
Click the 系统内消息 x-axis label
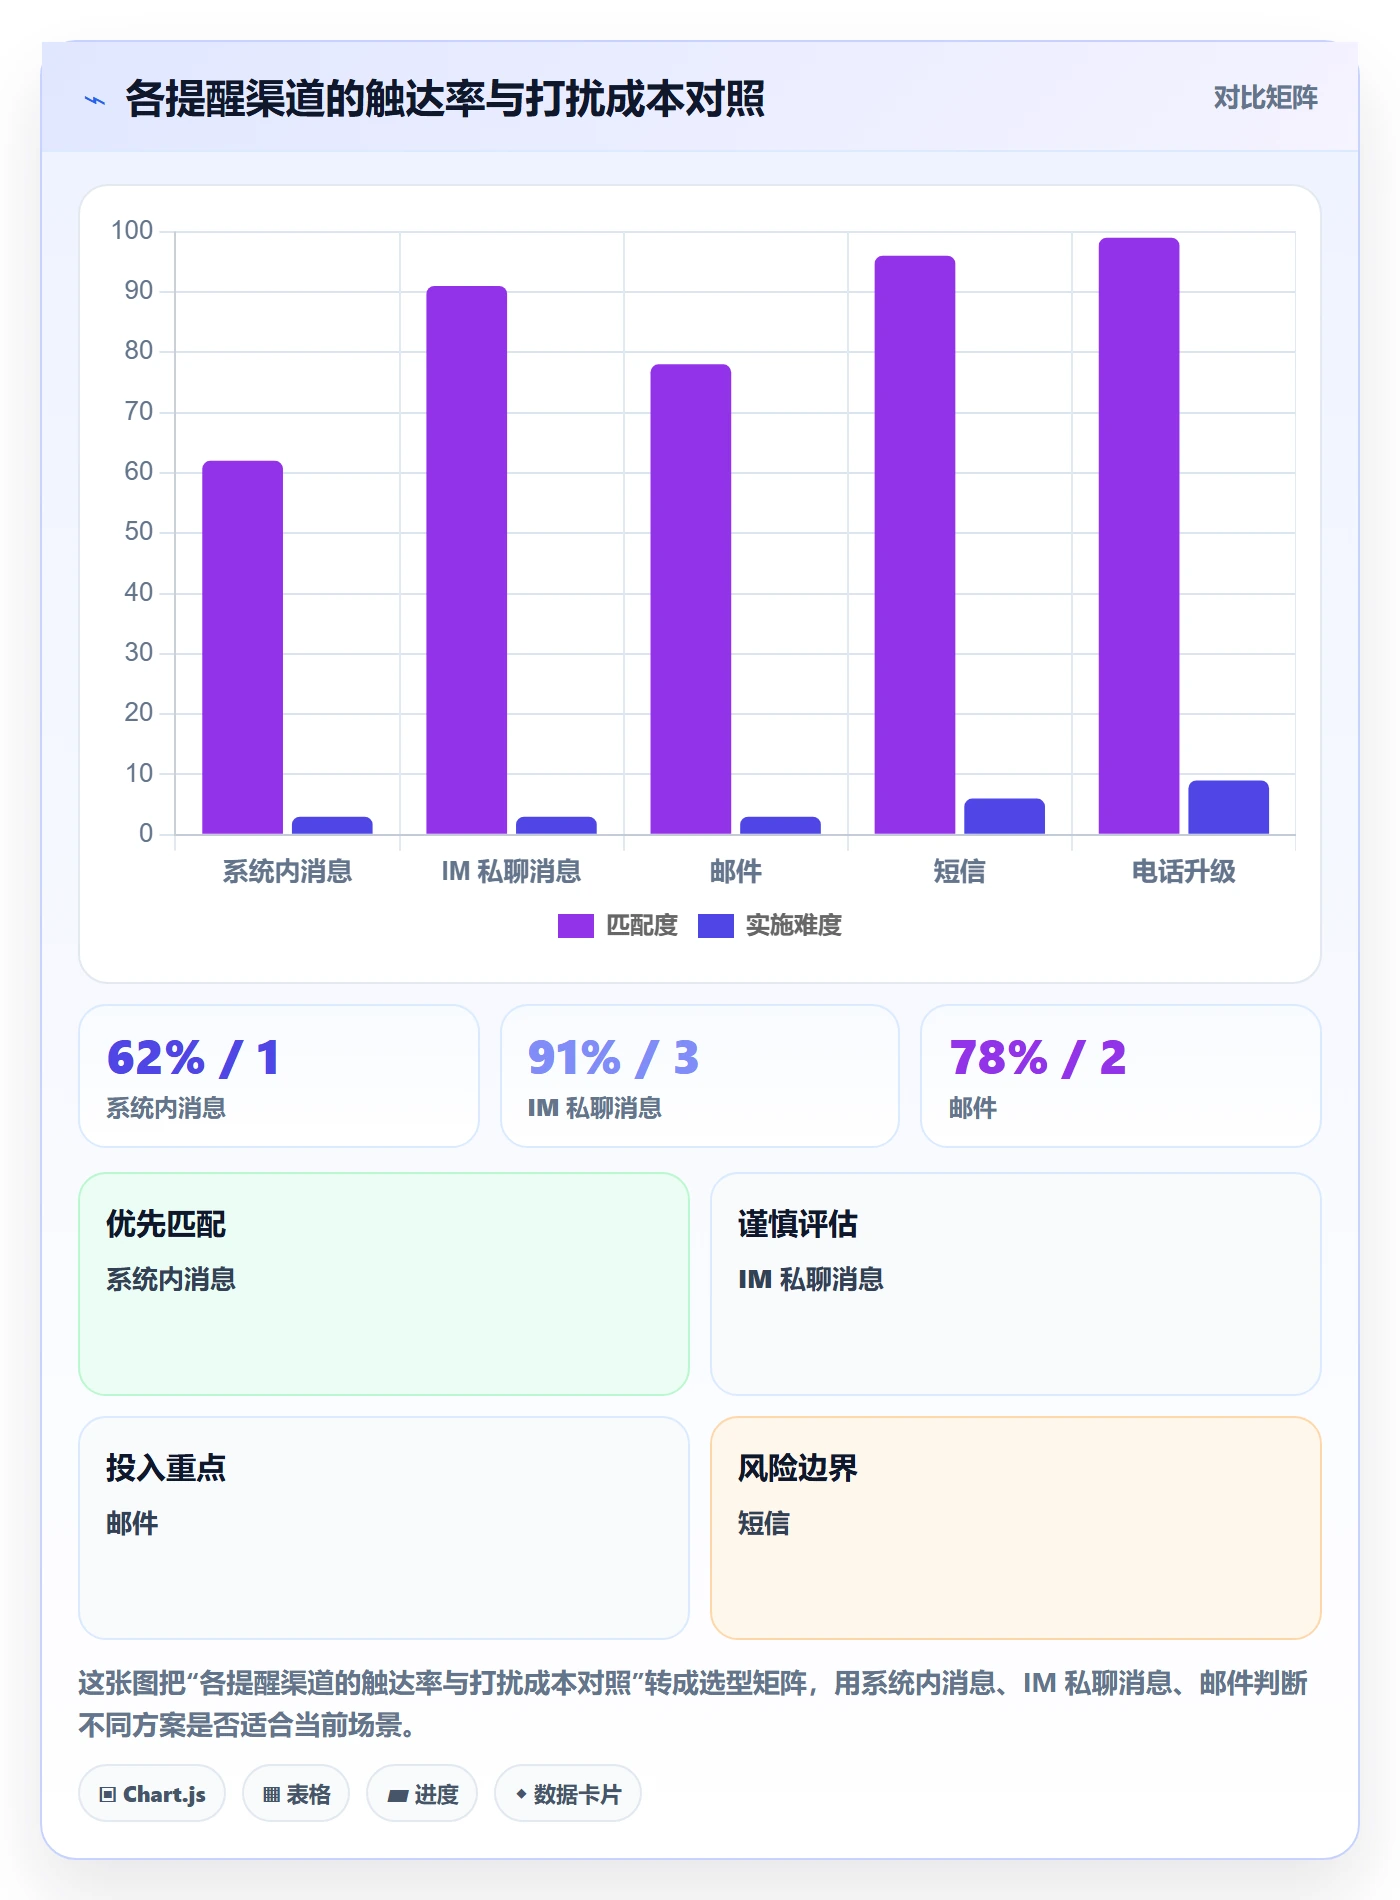pyautogui.click(x=287, y=872)
